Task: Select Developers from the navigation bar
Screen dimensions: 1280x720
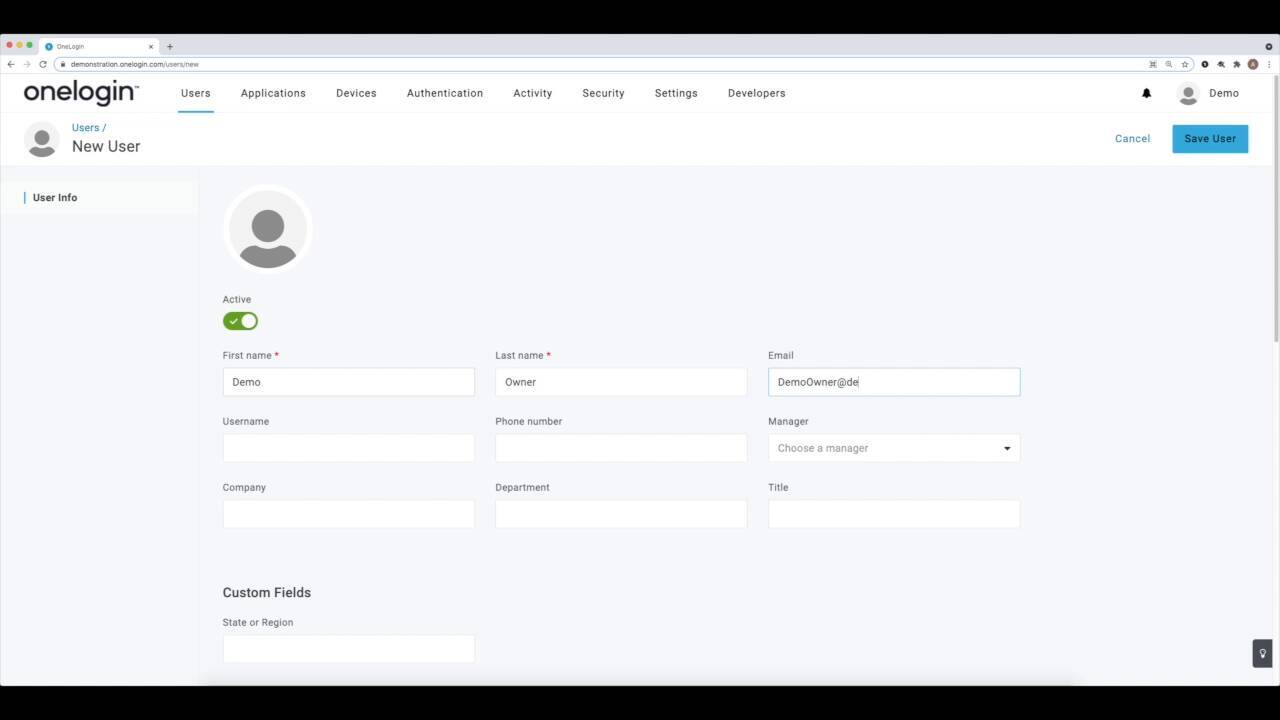Action: pos(756,93)
